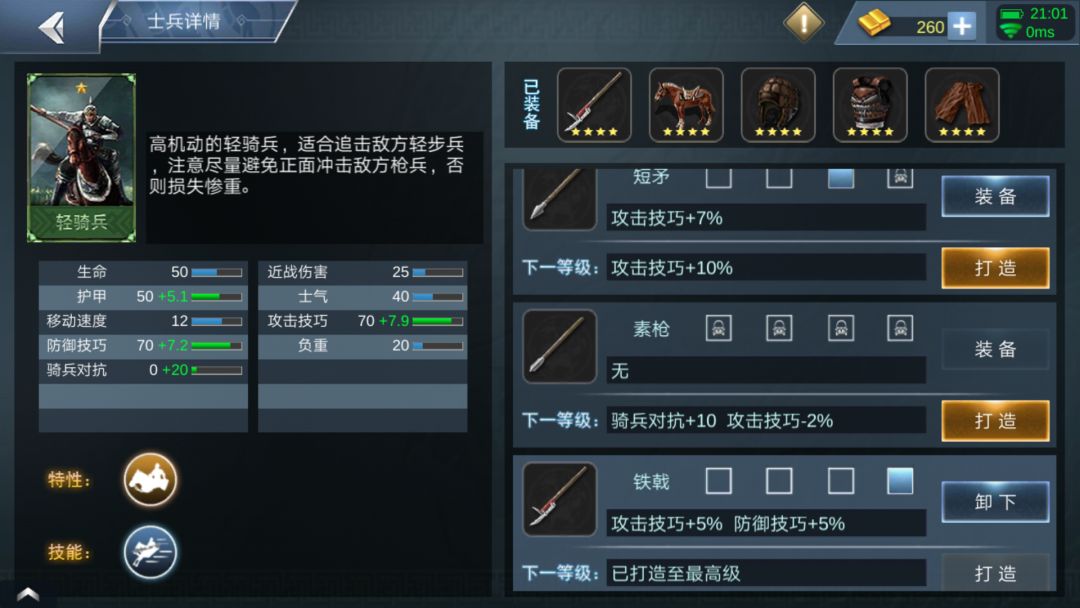Select first level box of 铁戟

click(x=718, y=481)
